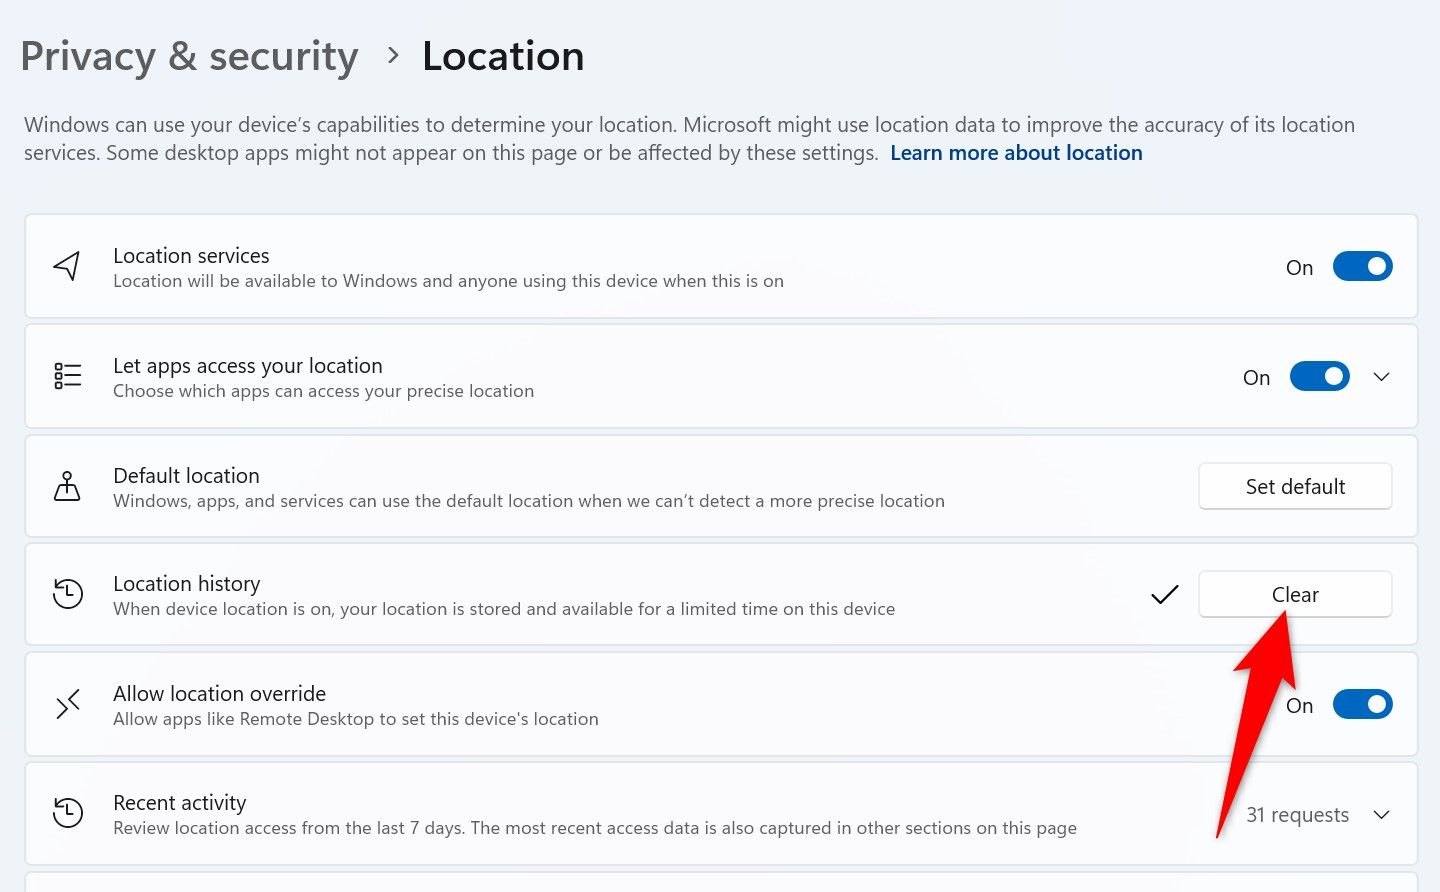Screen dimensions: 1440x892
Task: Select the Location history row description
Action: [504, 609]
